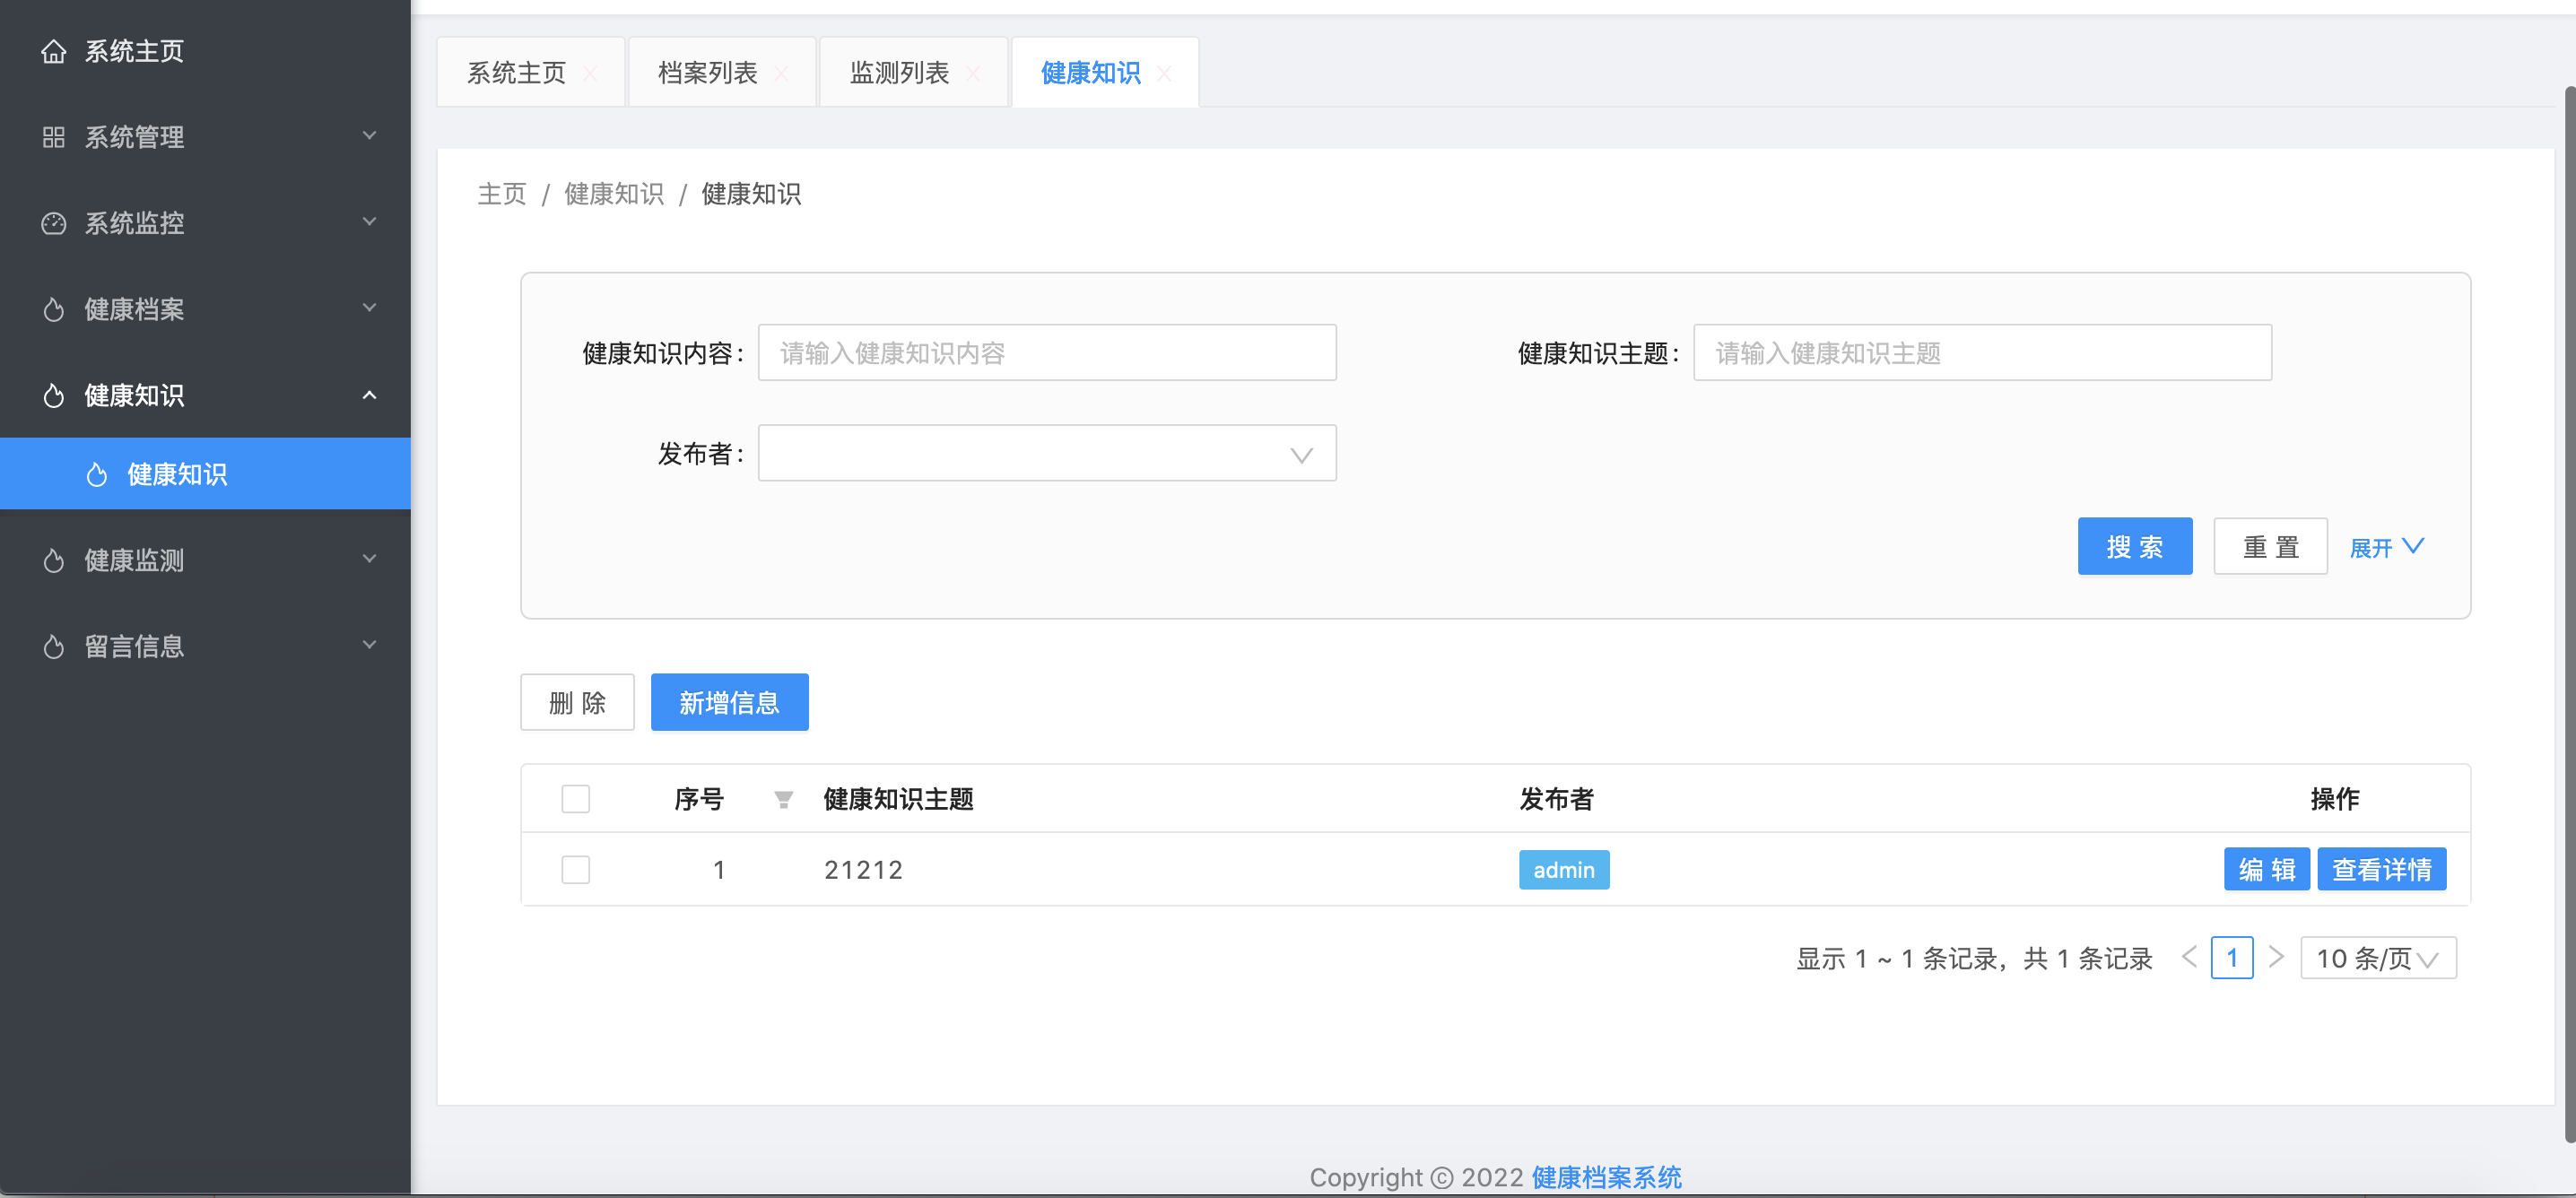Viewport: 2576px width, 1198px height.
Task: Click the flame icon beside 留言信息
Action: [x=53, y=646]
